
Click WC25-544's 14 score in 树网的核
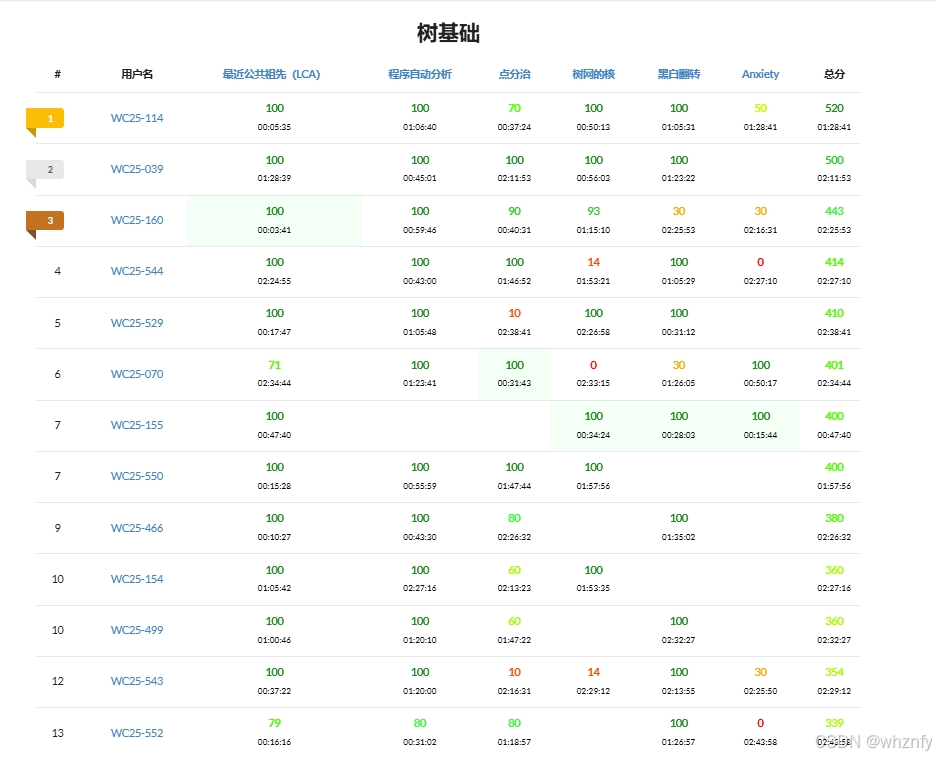[x=593, y=262]
